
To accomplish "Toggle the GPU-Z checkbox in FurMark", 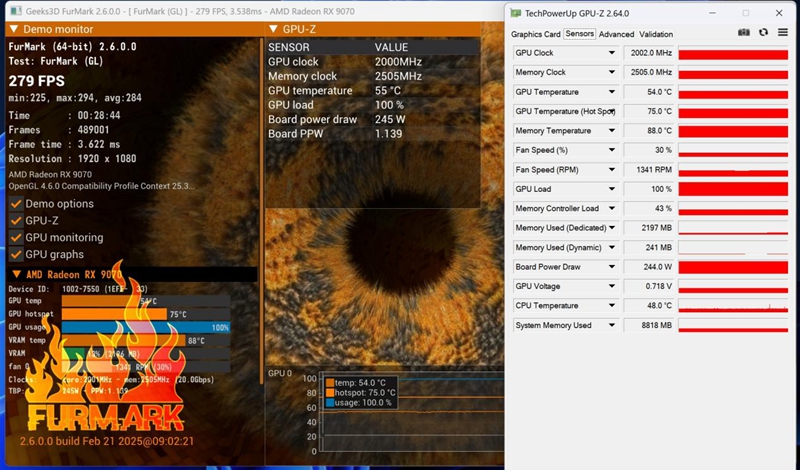I will pos(16,220).
